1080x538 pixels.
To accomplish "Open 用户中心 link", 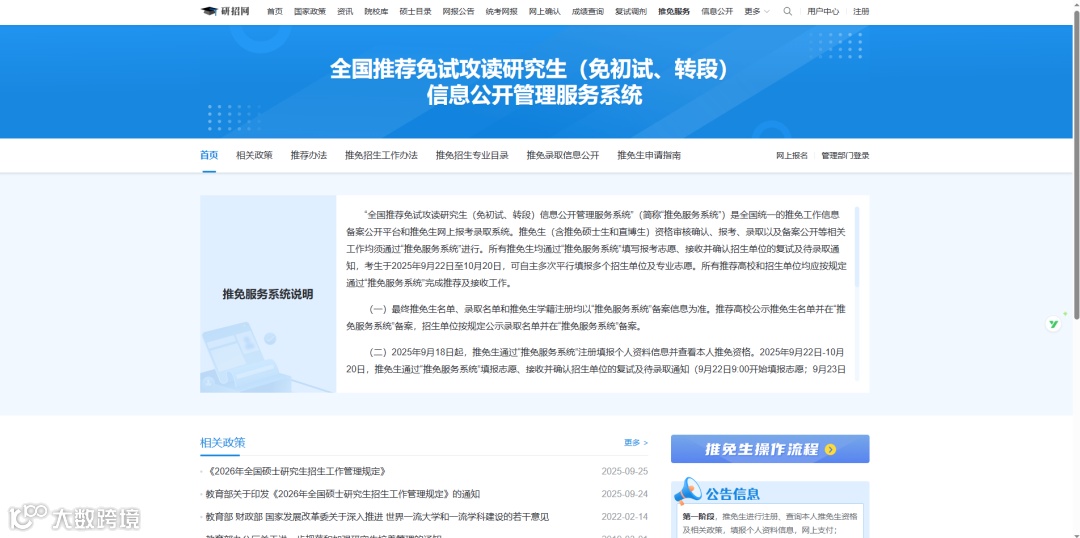I will pyautogui.click(x=823, y=11).
